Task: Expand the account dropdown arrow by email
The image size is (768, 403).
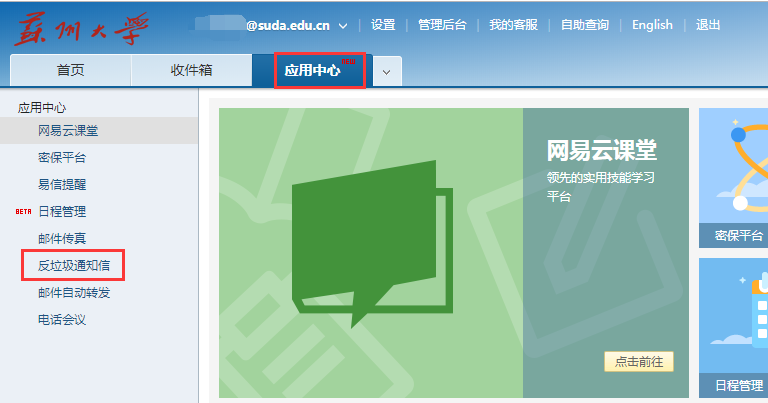Action: click(343, 26)
